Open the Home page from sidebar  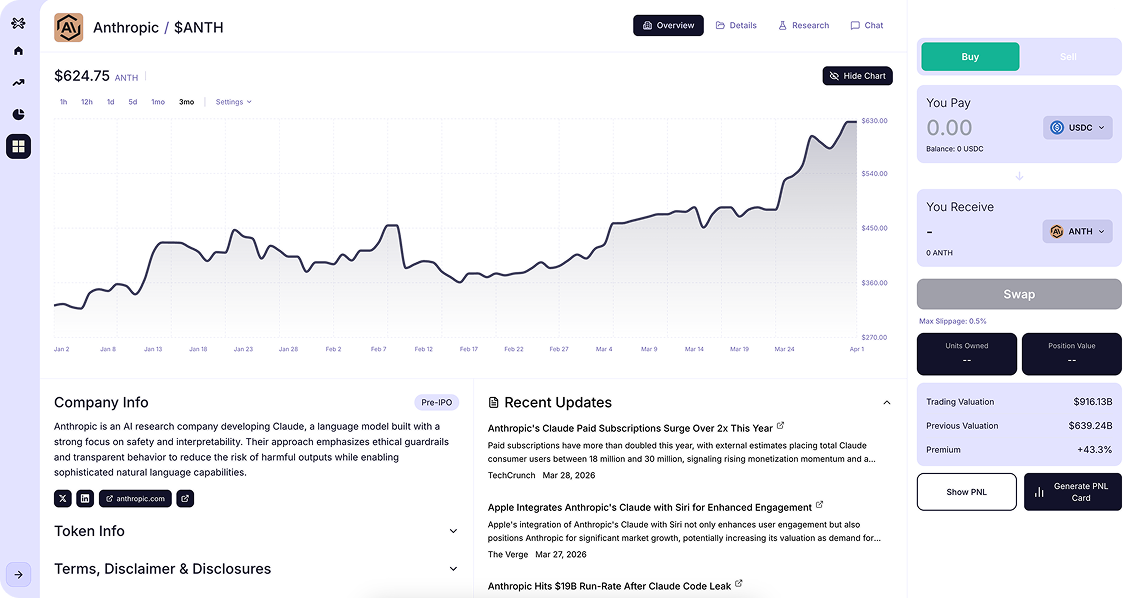(18, 50)
